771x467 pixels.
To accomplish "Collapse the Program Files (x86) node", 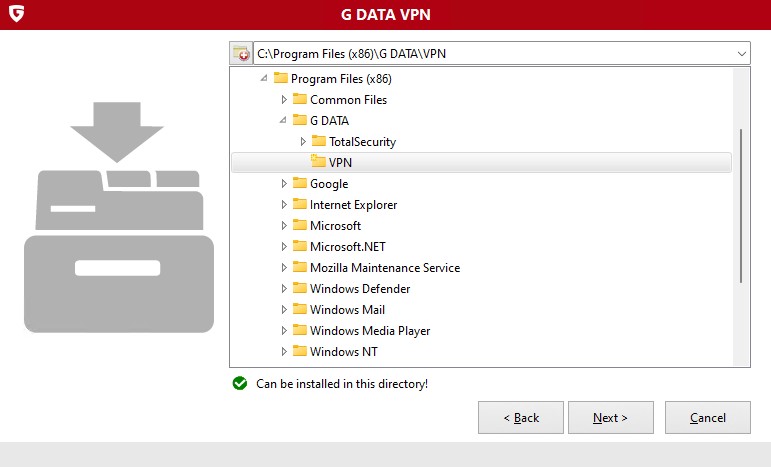I will click(x=264, y=78).
